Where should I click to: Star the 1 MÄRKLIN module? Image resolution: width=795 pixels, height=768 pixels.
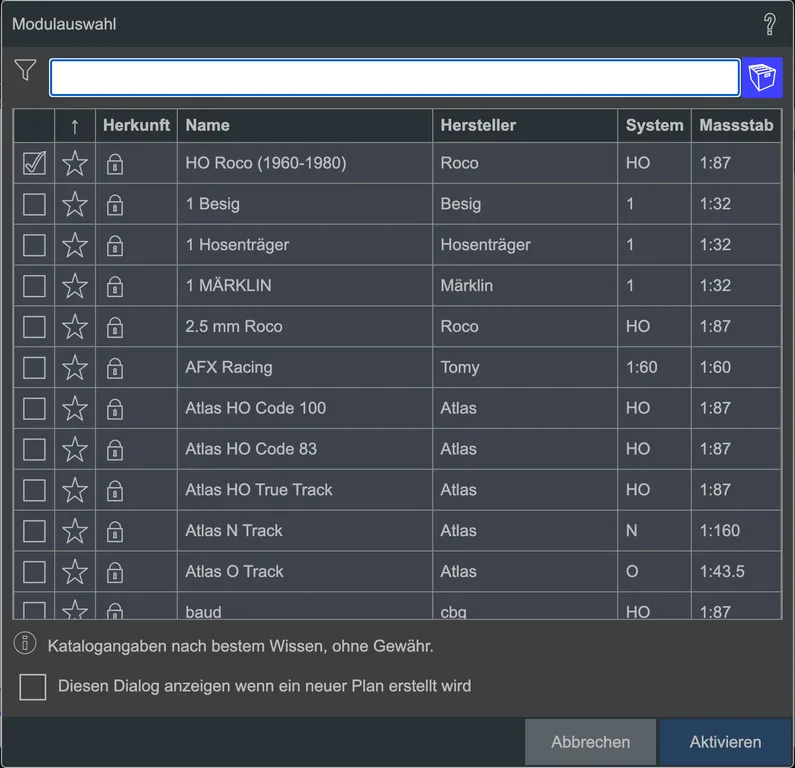coord(75,286)
